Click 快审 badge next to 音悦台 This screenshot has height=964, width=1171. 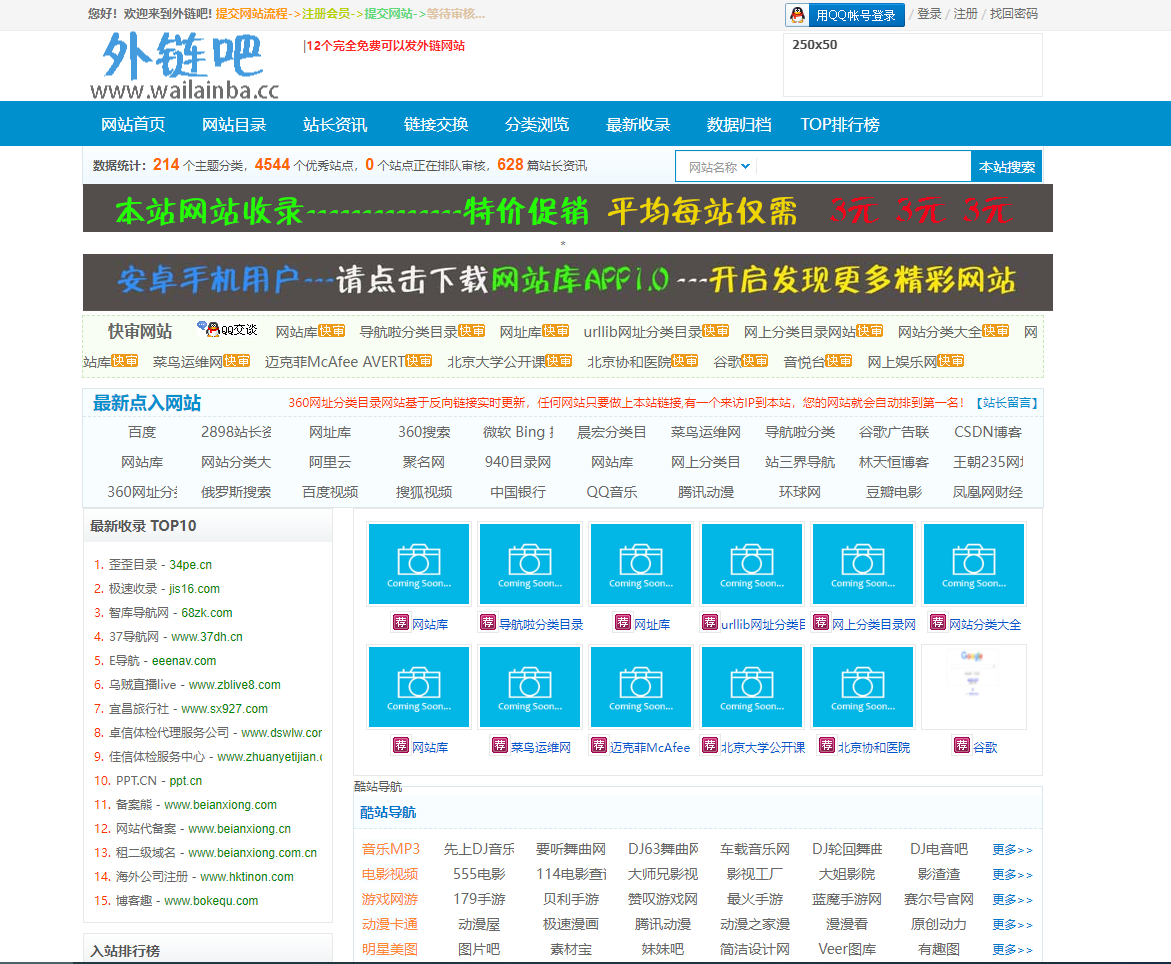pos(839,361)
